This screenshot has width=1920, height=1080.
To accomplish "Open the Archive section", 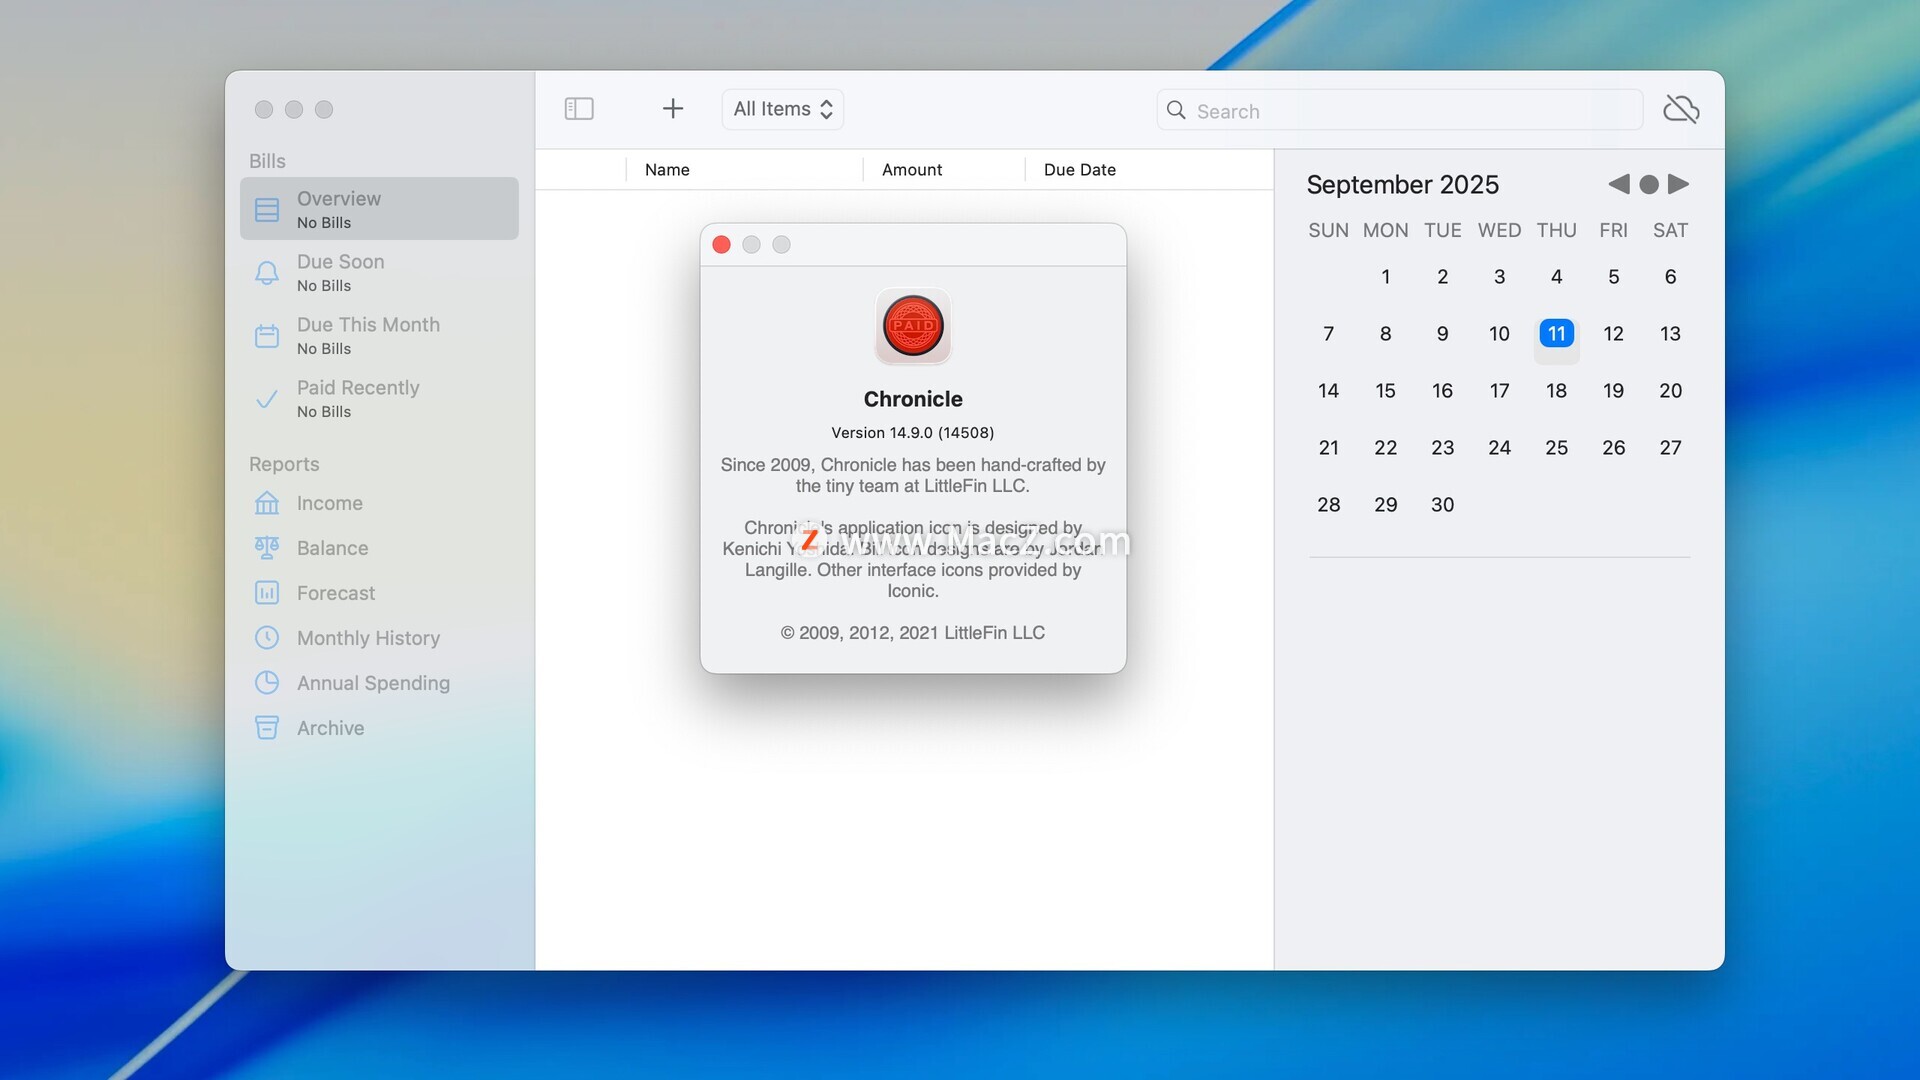I will (379, 728).
